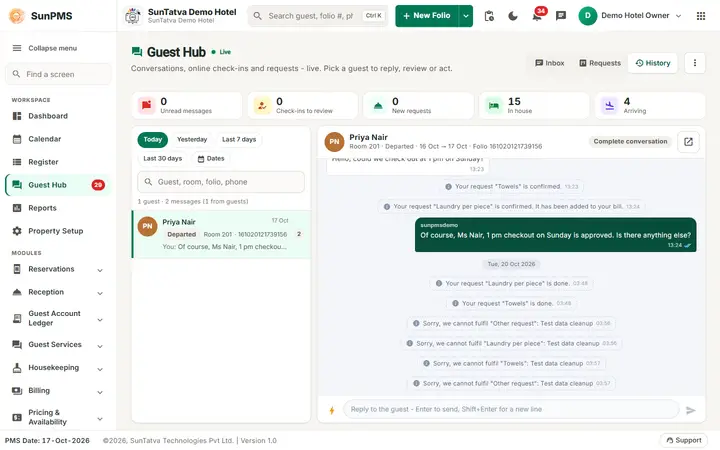The image size is (720, 450).
Task: Go to the Register screen
Action: (43, 162)
